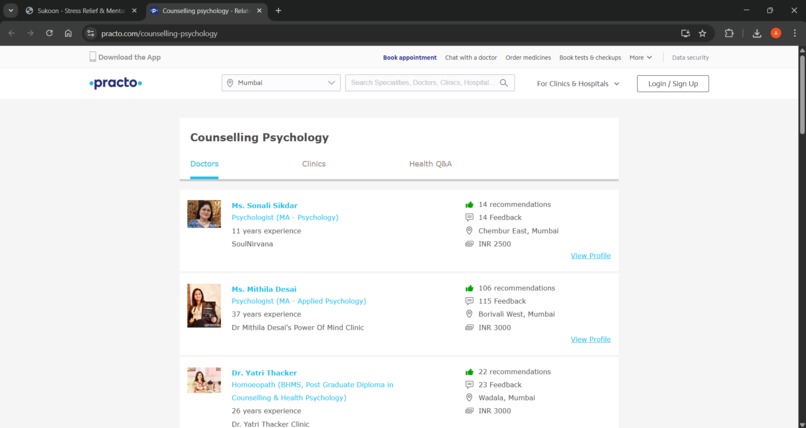View Profile for Ms. Mithila Desai
The width and height of the screenshot is (806, 428).
click(x=591, y=340)
